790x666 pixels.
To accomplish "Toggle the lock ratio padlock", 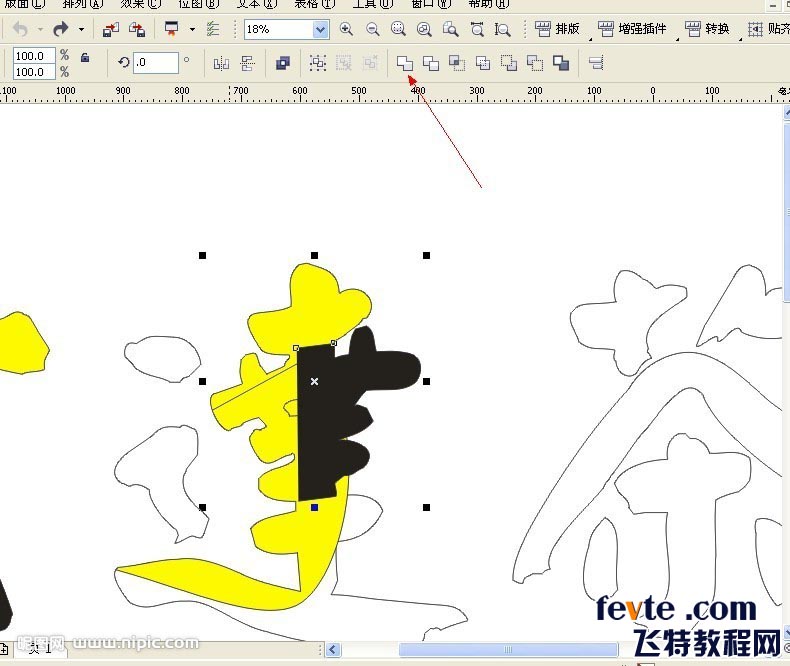I will point(85,57).
